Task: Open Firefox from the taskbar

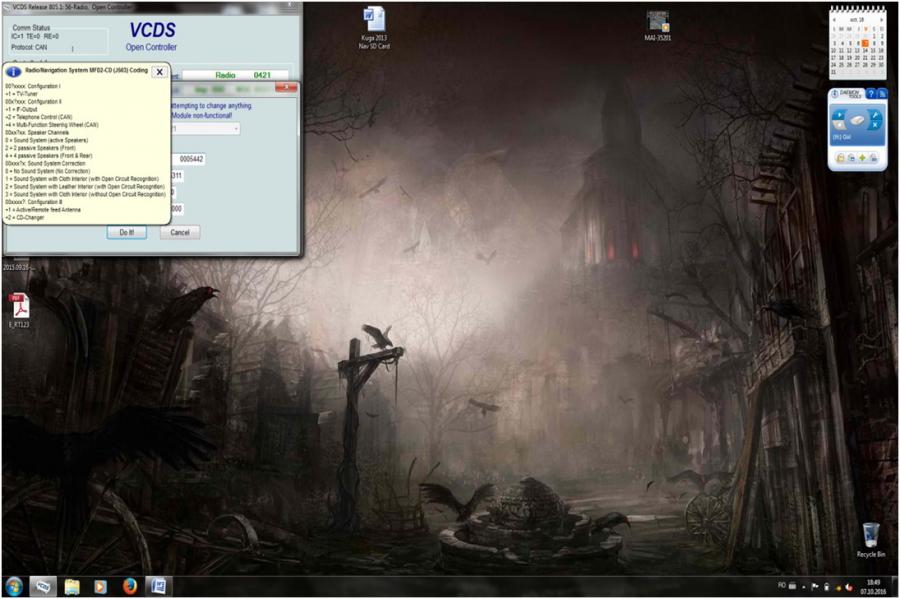Action: [x=129, y=586]
